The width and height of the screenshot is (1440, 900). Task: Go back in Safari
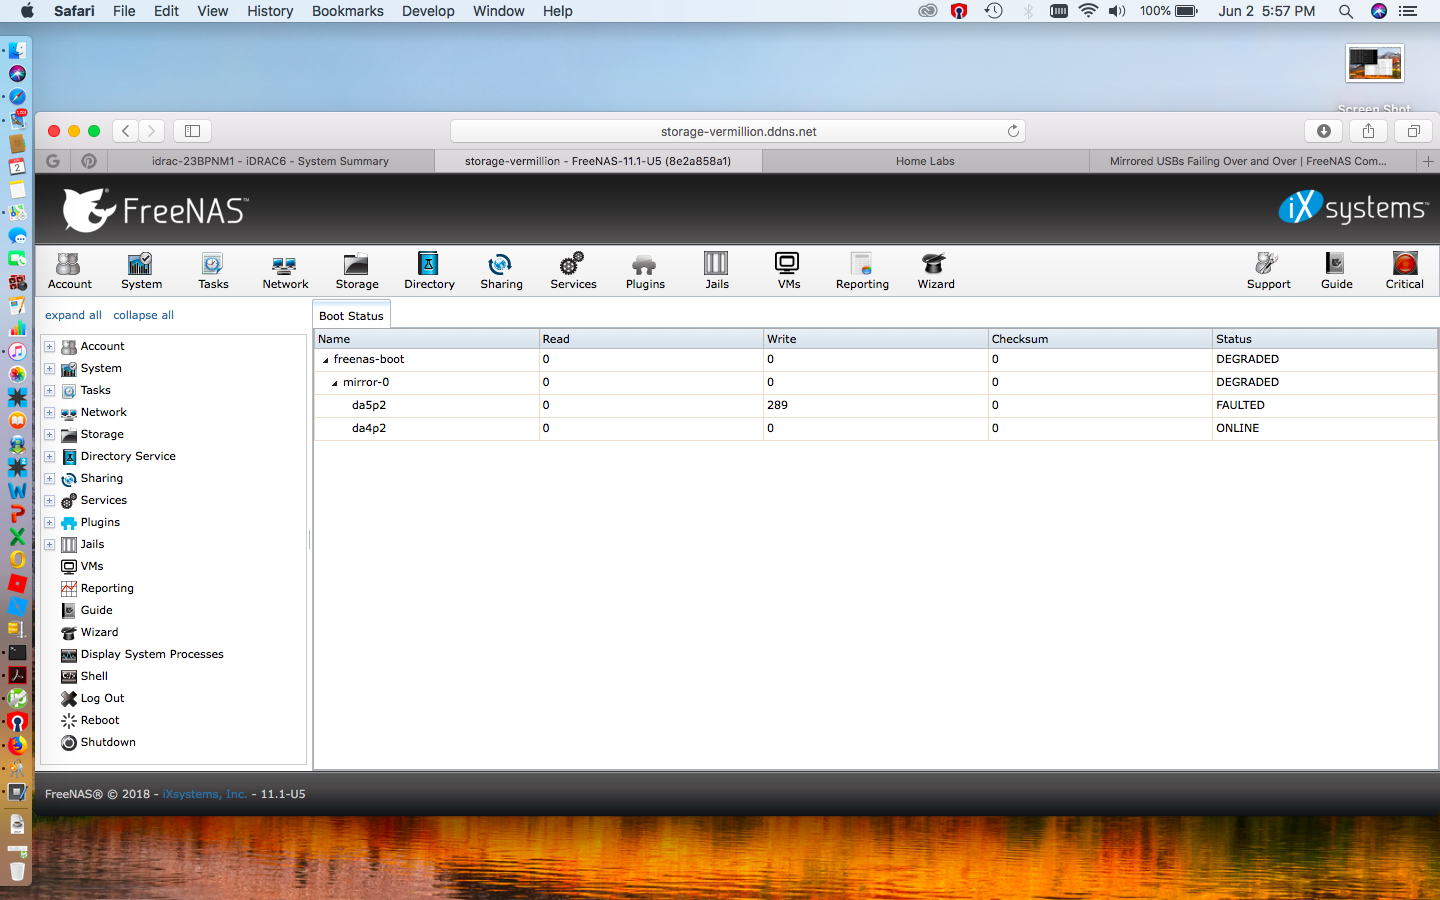pyautogui.click(x=125, y=131)
